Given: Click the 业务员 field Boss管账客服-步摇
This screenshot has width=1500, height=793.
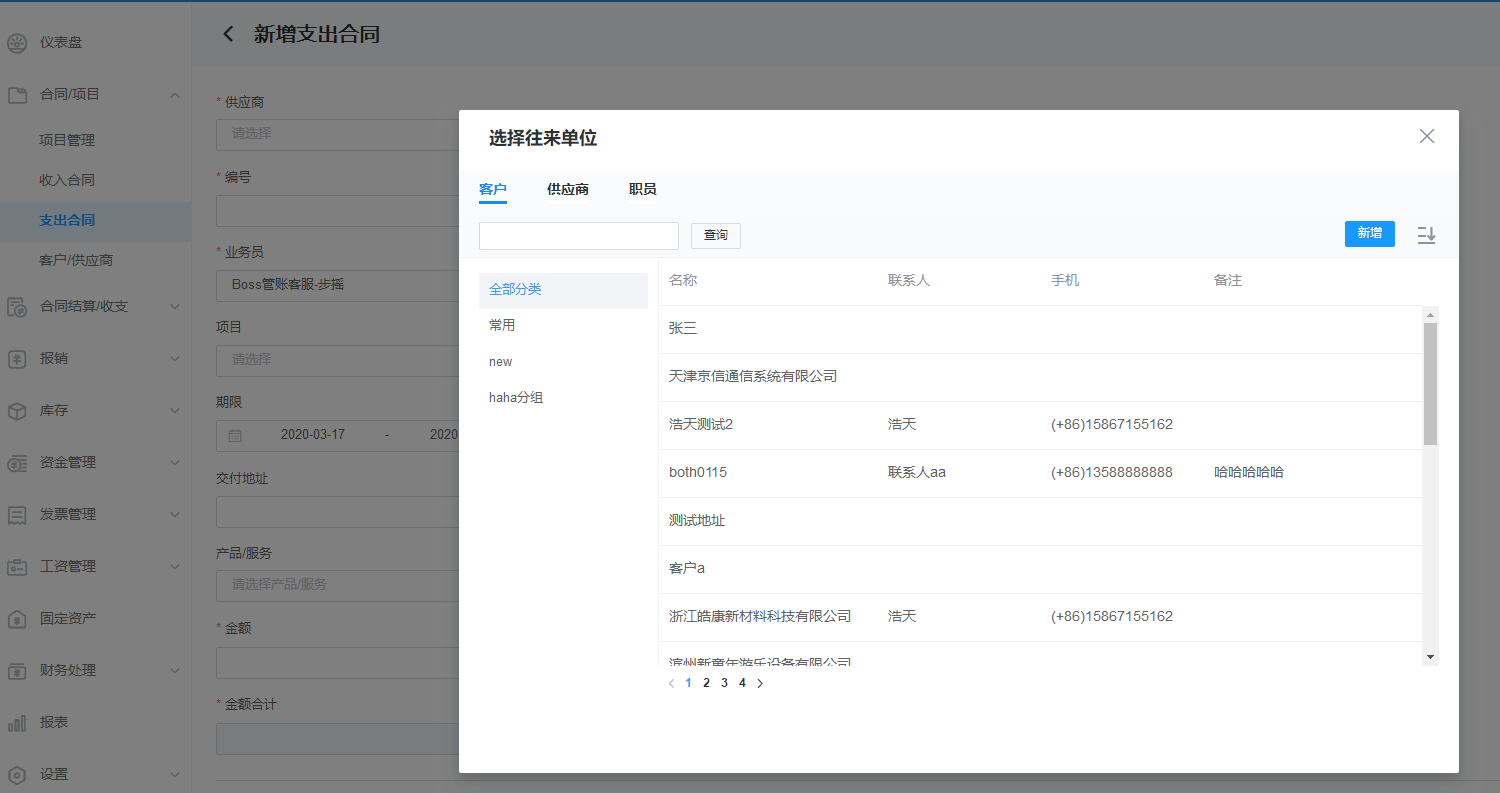Looking at the screenshot, I should point(337,285).
